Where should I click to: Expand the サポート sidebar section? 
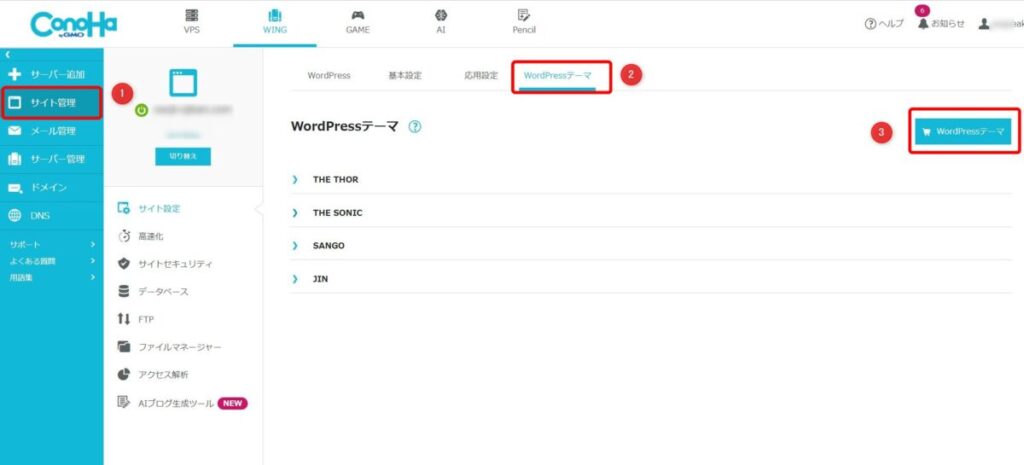[x=50, y=244]
